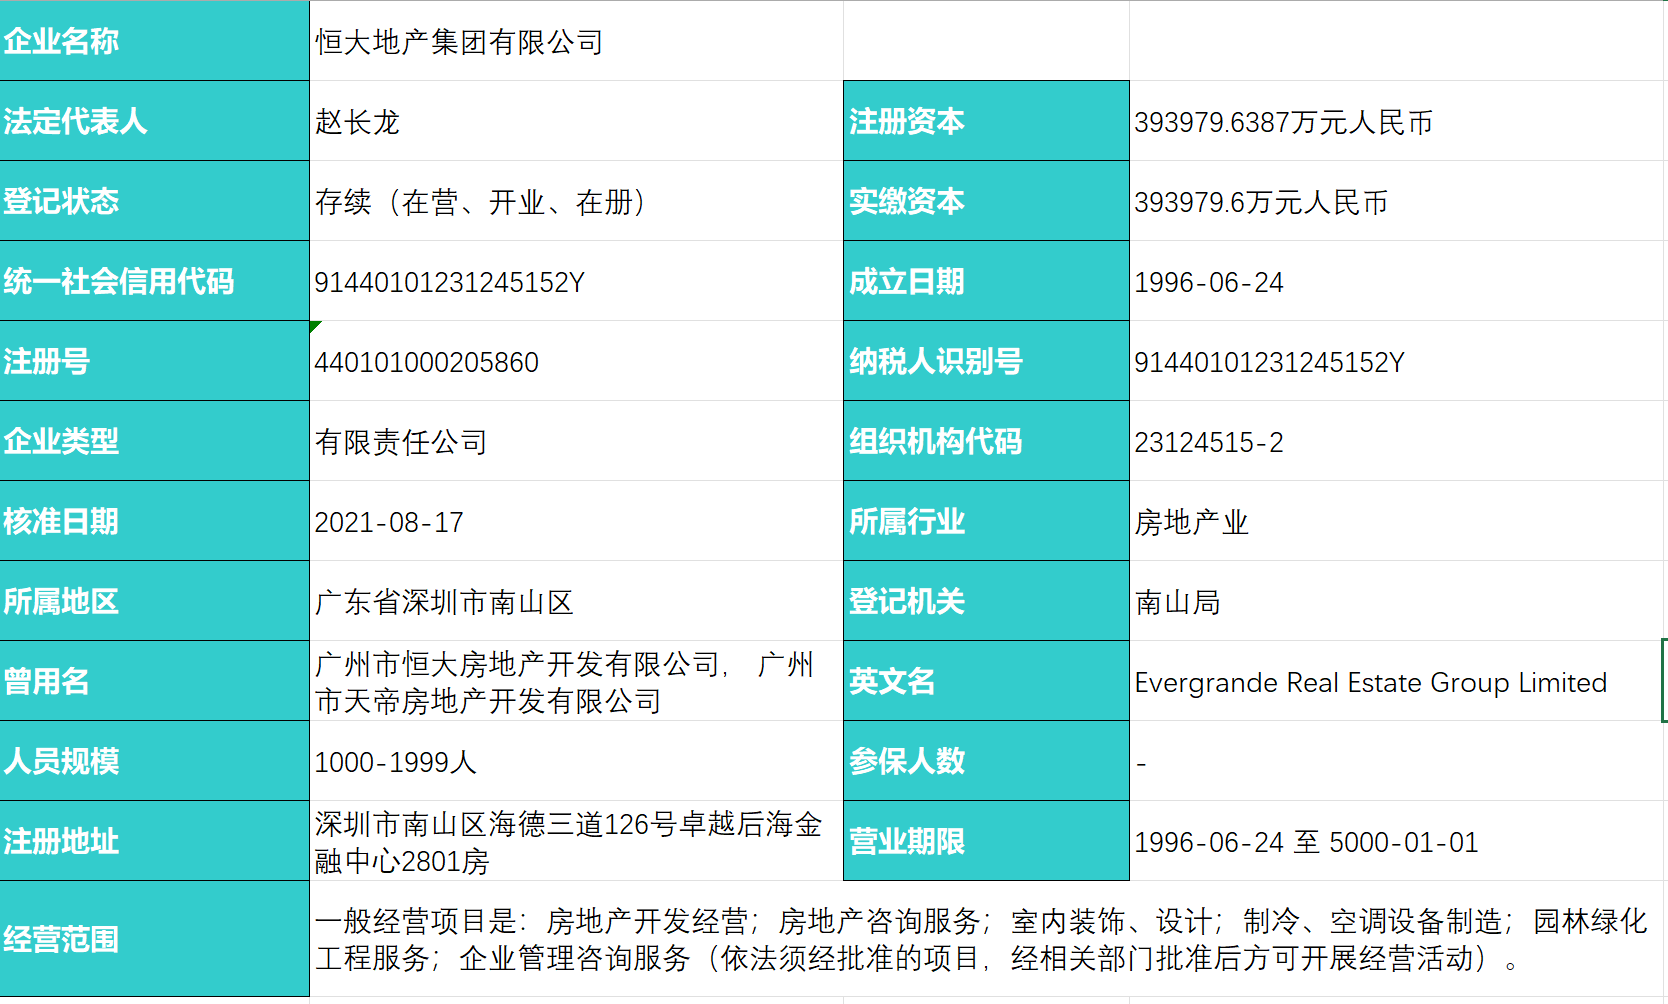Select the 曾用名 label cell

(x=154, y=681)
